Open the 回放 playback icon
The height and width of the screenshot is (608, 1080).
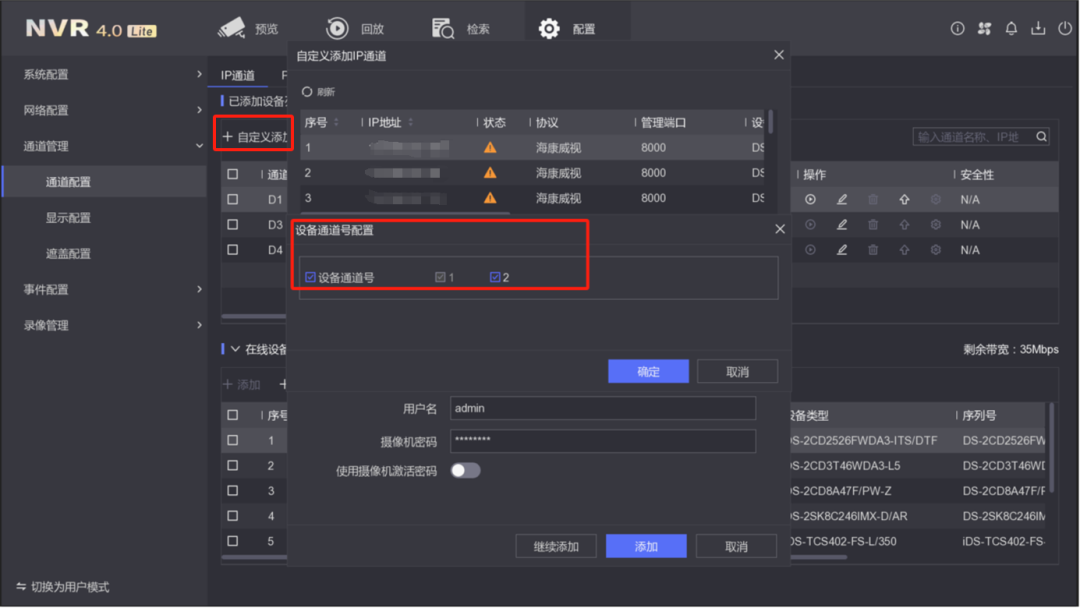[338, 28]
